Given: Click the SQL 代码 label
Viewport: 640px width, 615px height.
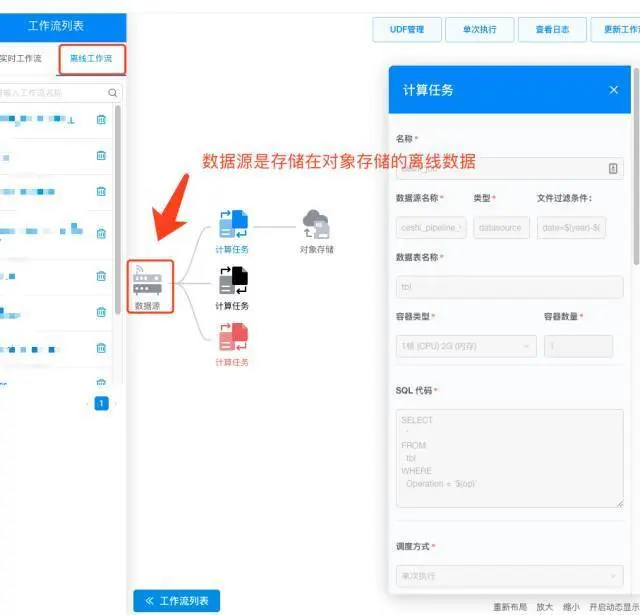Looking at the screenshot, I should tap(414, 391).
